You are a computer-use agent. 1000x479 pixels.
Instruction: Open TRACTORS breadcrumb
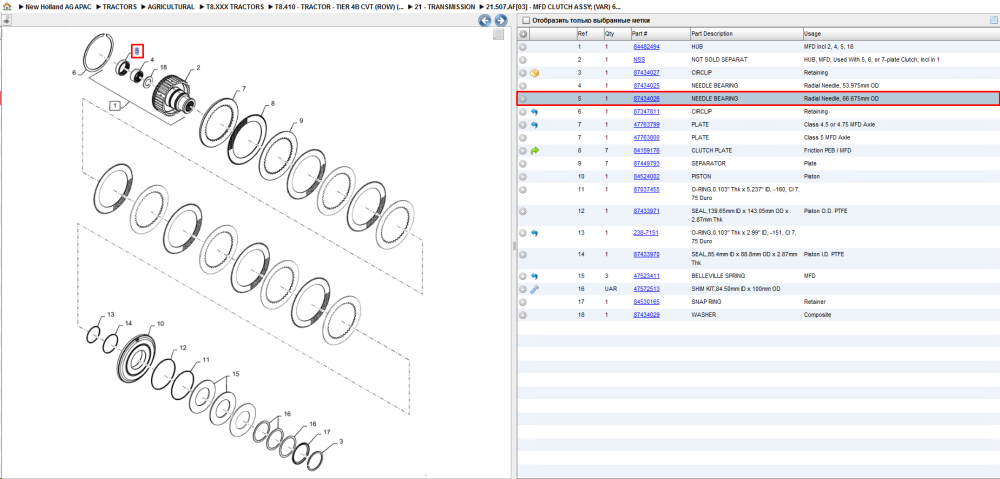click(x=119, y=6)
